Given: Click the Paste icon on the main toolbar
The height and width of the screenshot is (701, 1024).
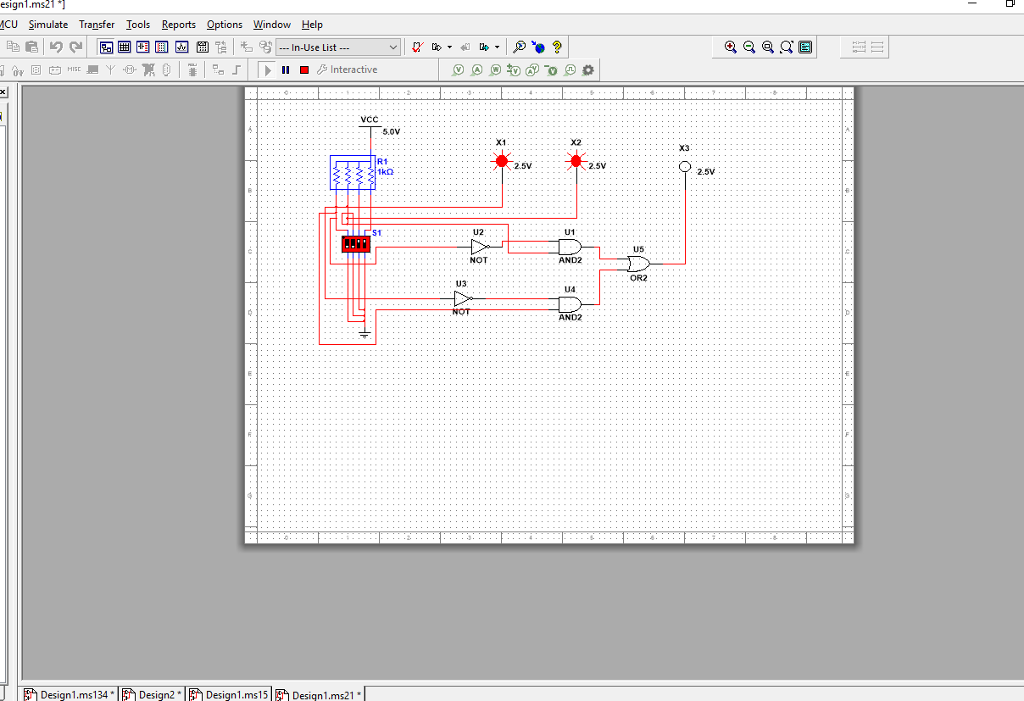Looking at the screenshot, I should (x=31, y=46).
